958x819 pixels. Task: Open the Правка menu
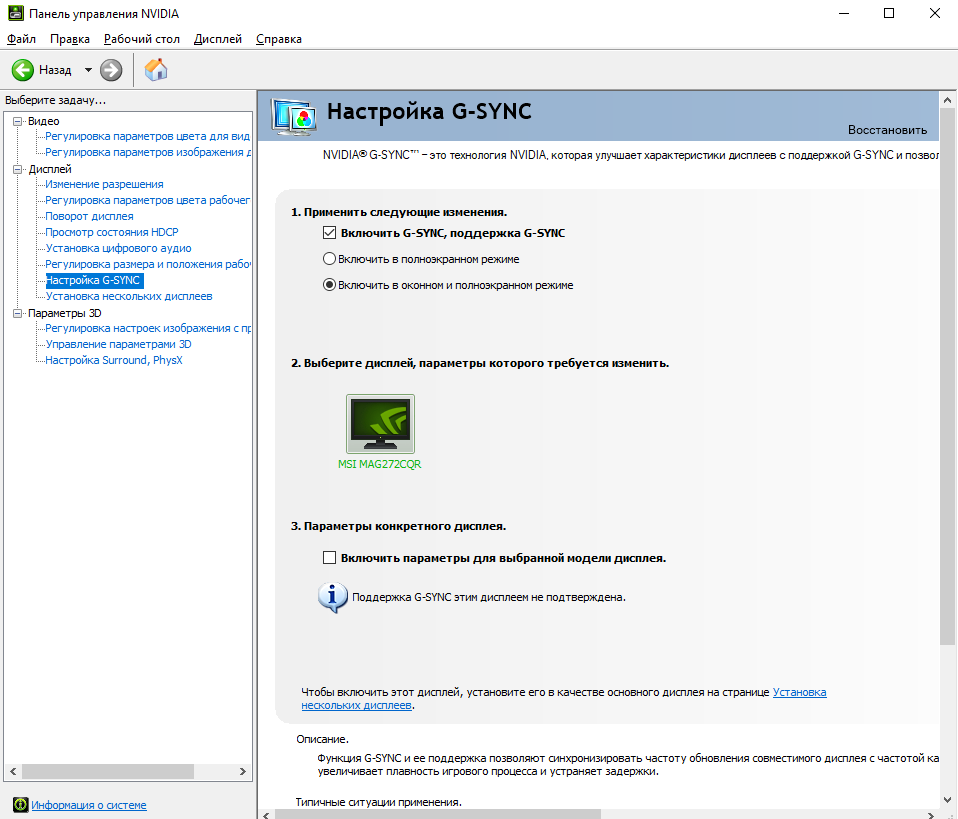(70, 39)
